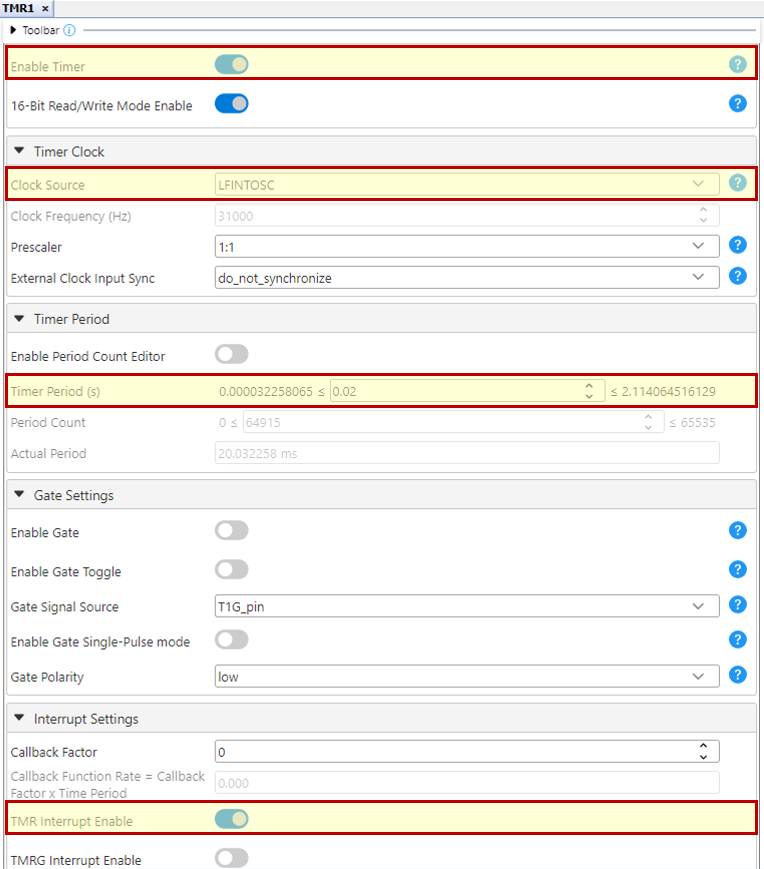Expand the Toolbar section
This screenshot has height=869, width=764.
click(x=14, y=30)
